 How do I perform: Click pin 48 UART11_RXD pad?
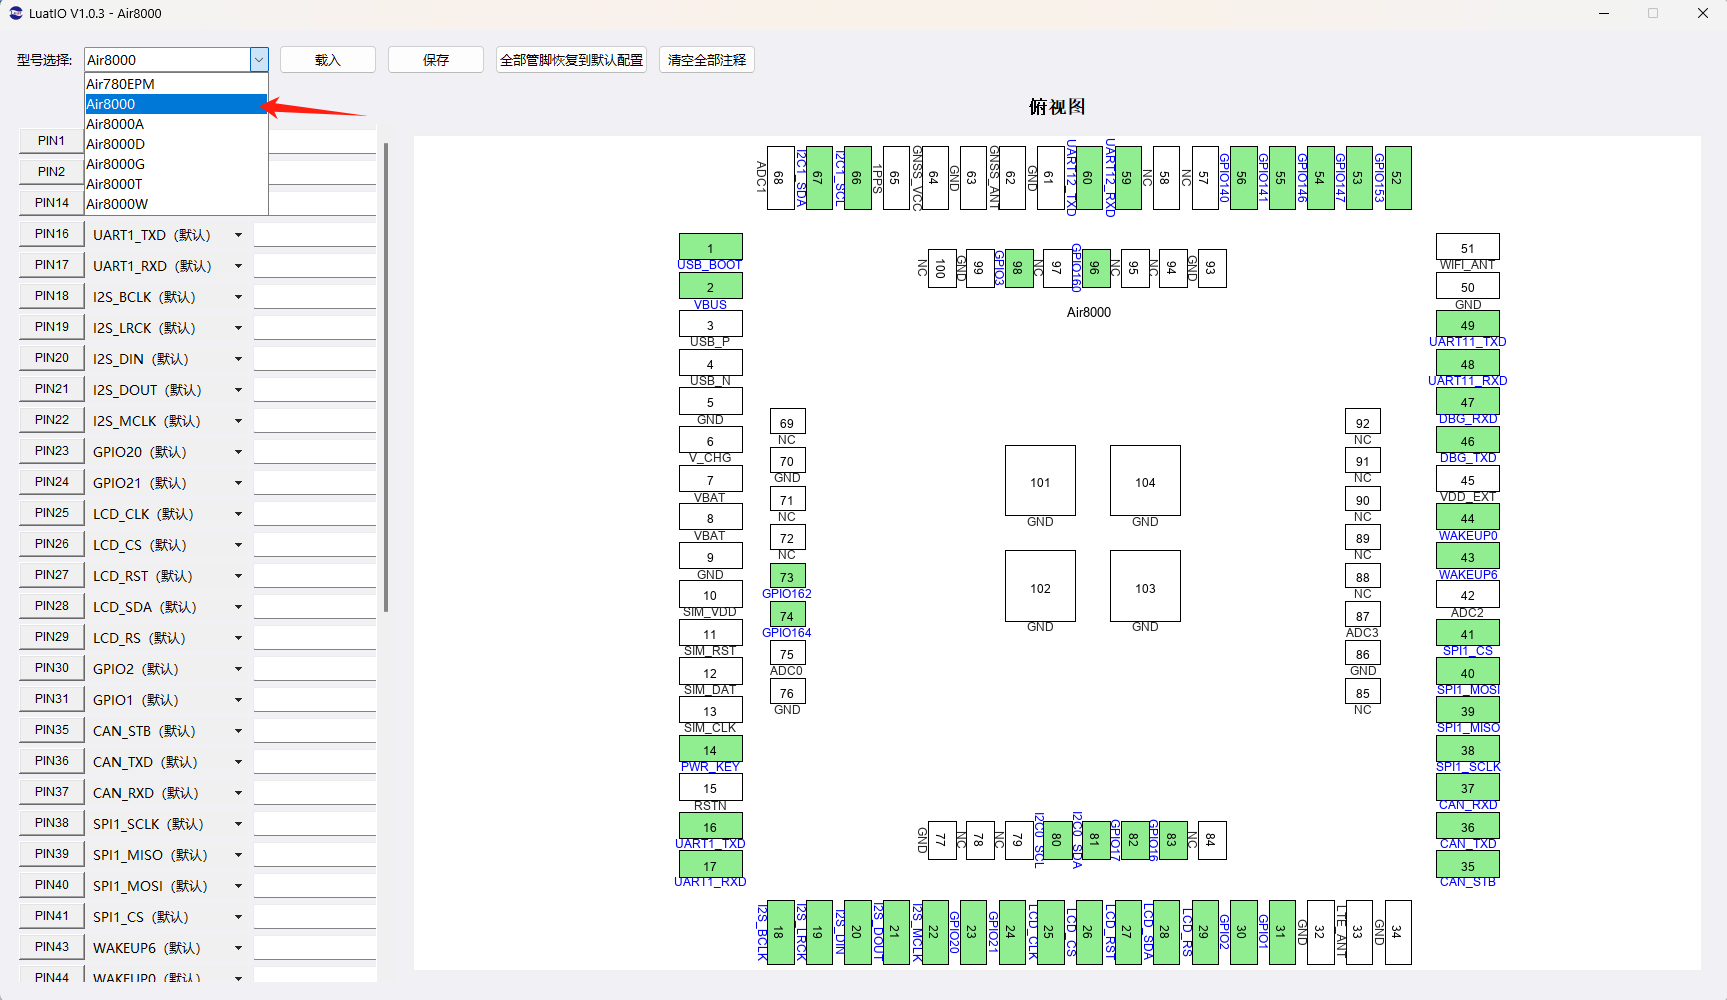click(x=1467, y=363)
